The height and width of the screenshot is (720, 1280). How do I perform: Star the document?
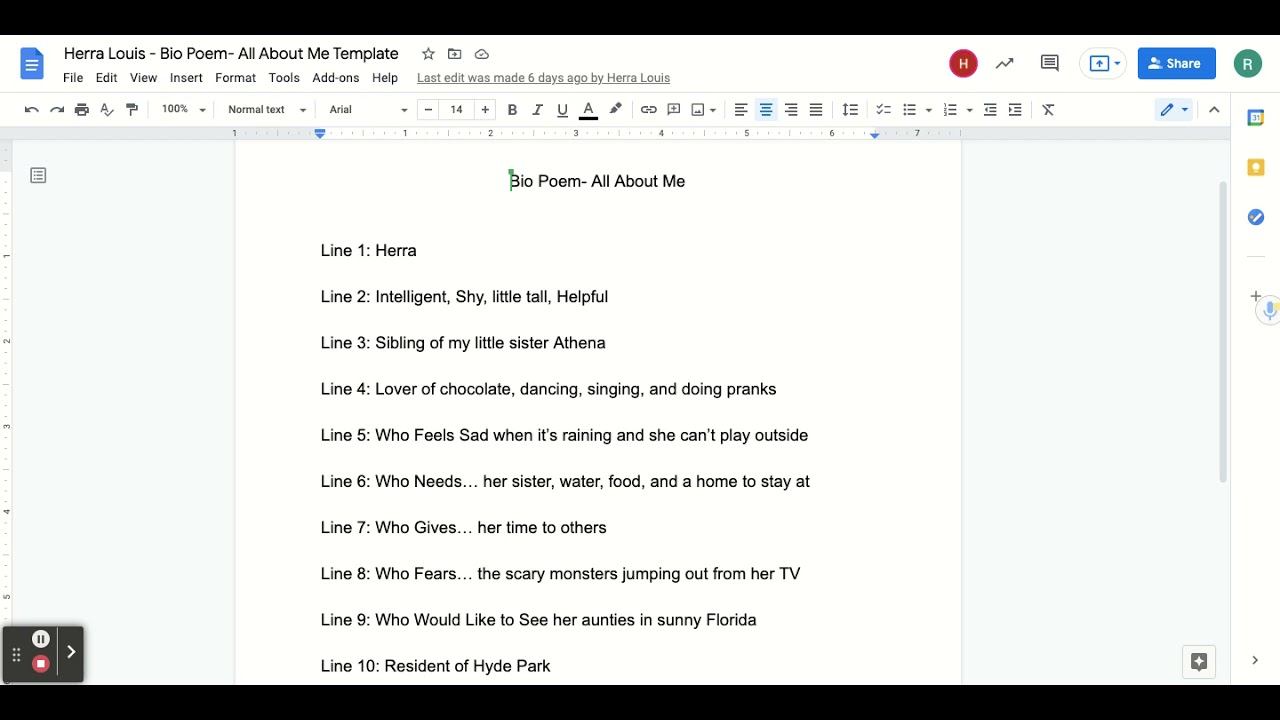click(x=428, y=54)
